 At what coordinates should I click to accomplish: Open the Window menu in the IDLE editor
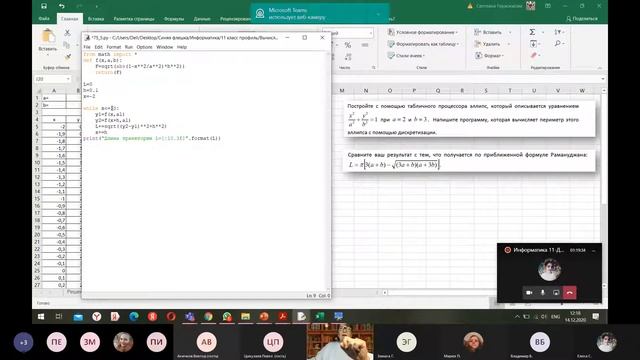tap(165, 47)
